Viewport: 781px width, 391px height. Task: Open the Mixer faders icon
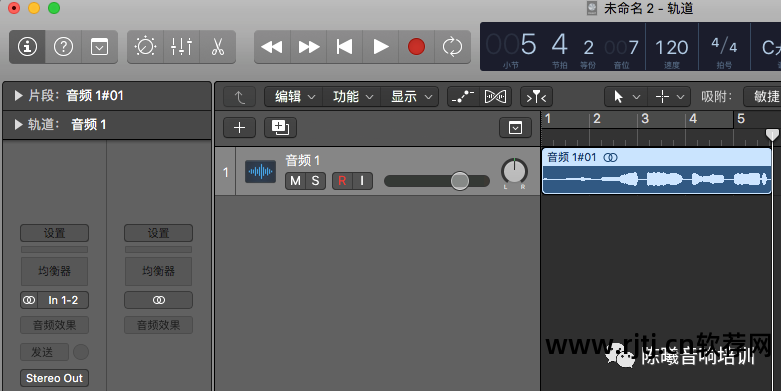181,47
